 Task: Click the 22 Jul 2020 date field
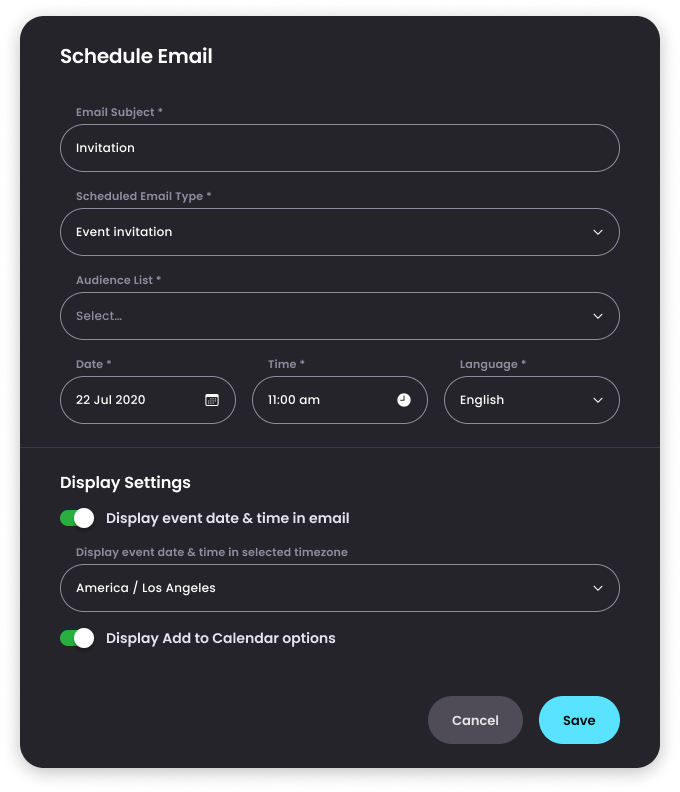(x=148, y=400)
